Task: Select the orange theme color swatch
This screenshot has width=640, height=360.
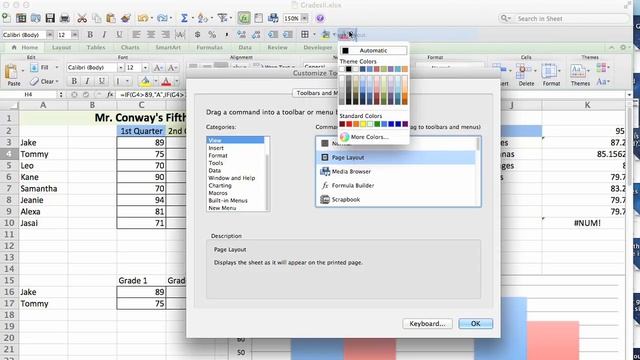Action: click(x=404, y=69)
